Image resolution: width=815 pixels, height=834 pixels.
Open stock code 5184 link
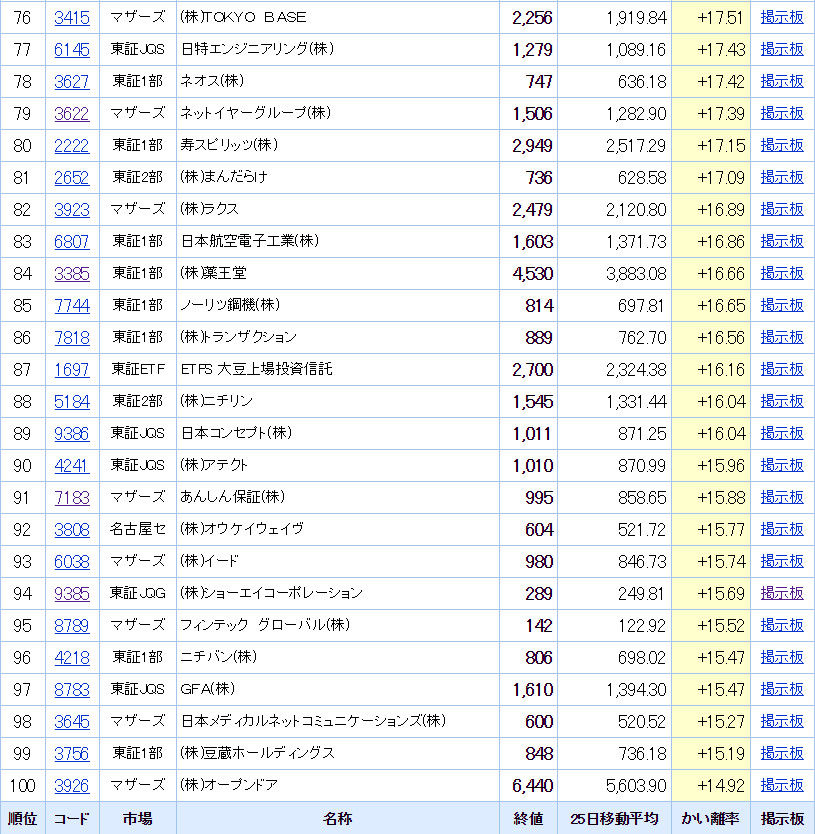click(x=72, y=402)
